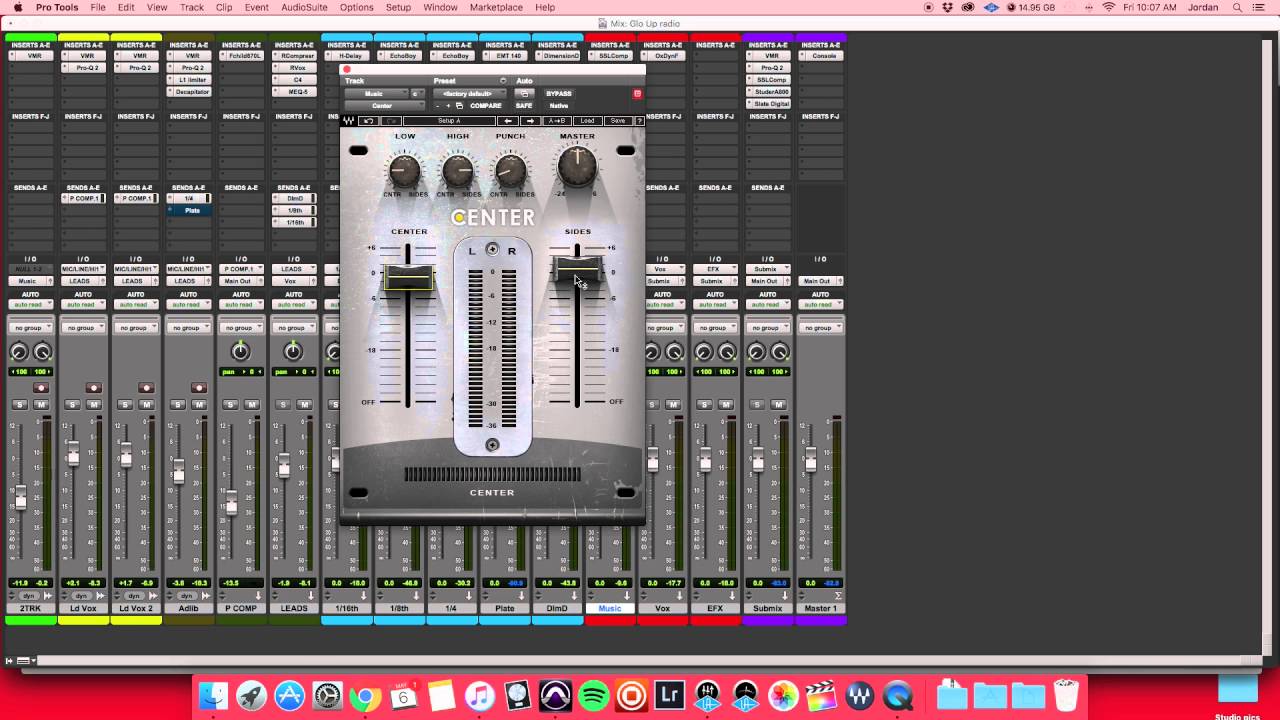
Task: Click the A→B copy button
Action: [556, 121]
